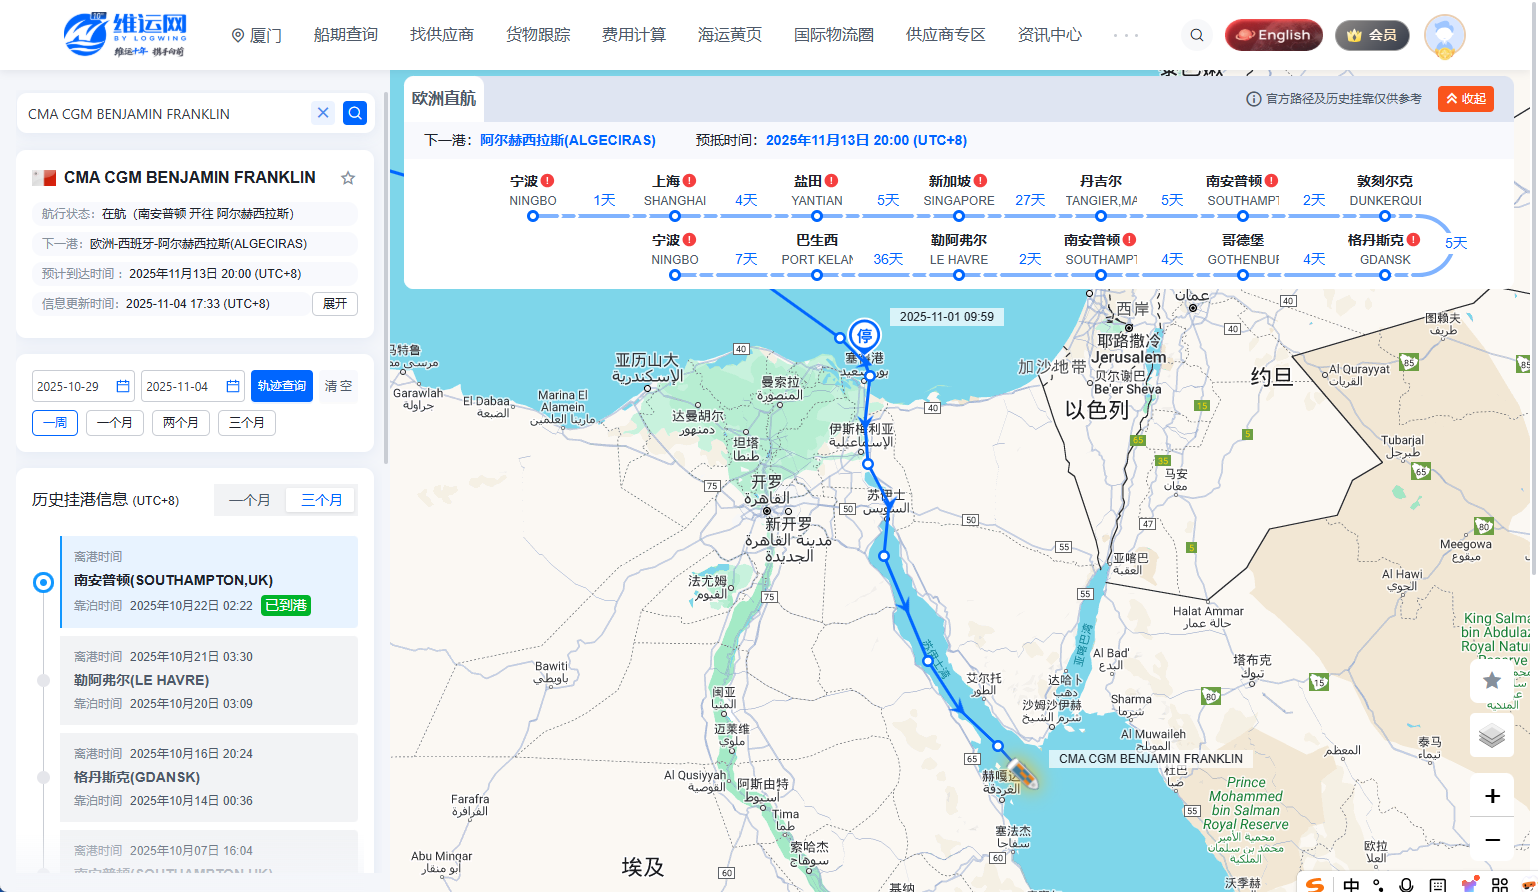
Task: Collapse the route panel with 收起
Action: [x=1465, y=99]
